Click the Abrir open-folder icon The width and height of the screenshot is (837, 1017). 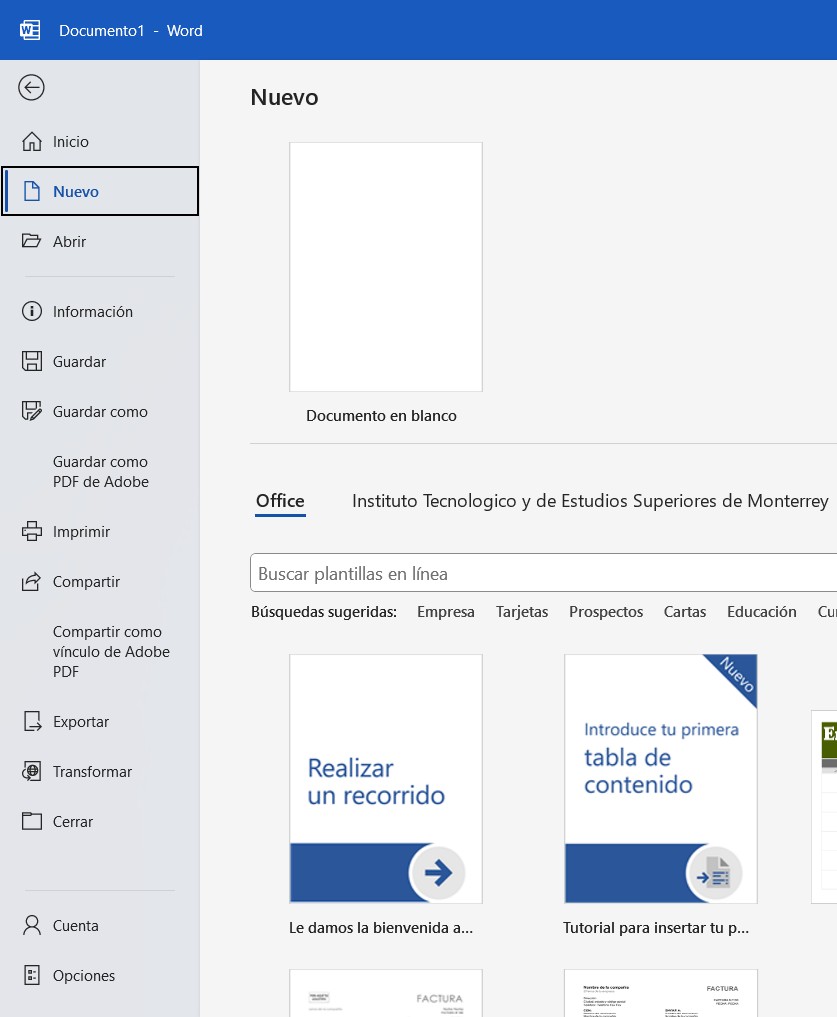(31, 241)
